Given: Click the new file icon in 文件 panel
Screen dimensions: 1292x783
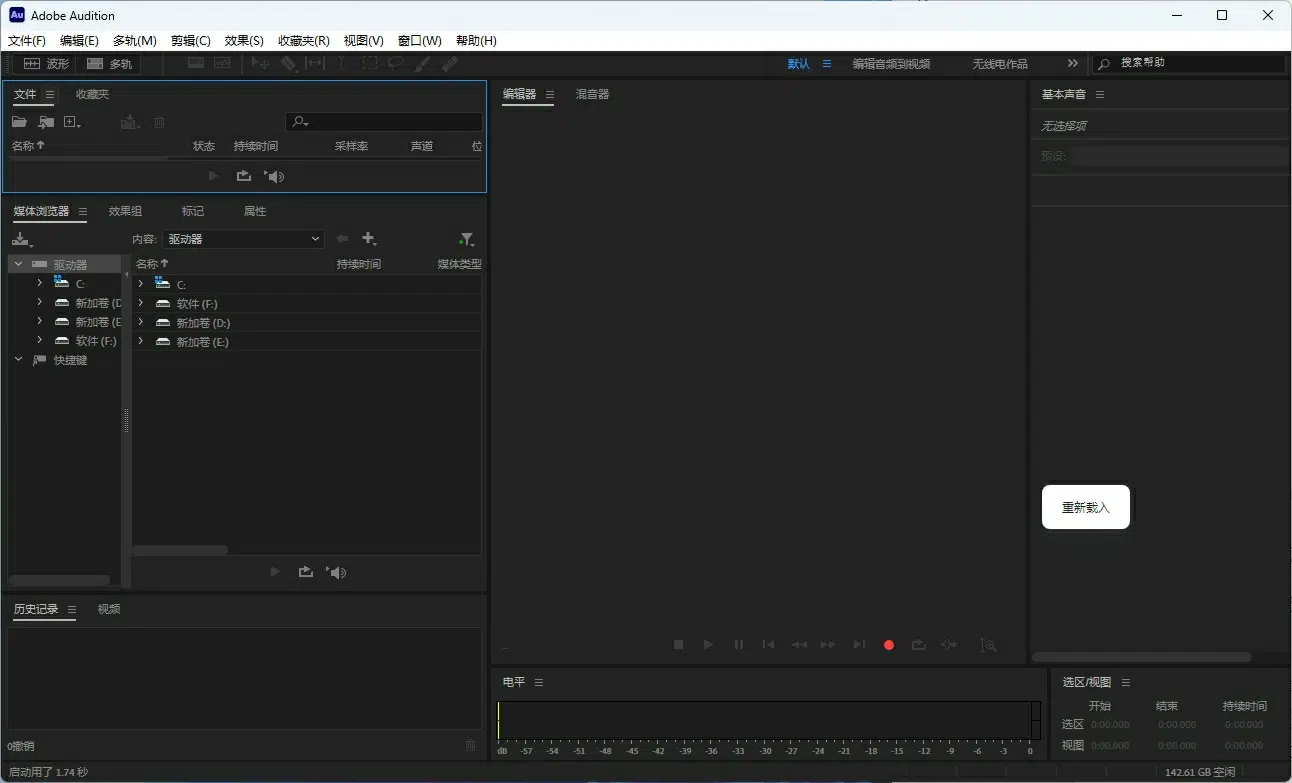Looking at the screenshot, I should point(72,122).
